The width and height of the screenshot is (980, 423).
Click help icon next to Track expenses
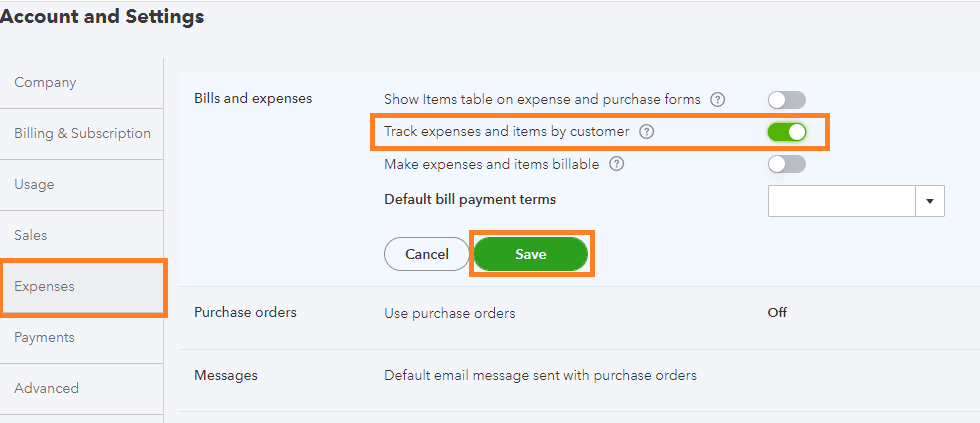[647, 132]
